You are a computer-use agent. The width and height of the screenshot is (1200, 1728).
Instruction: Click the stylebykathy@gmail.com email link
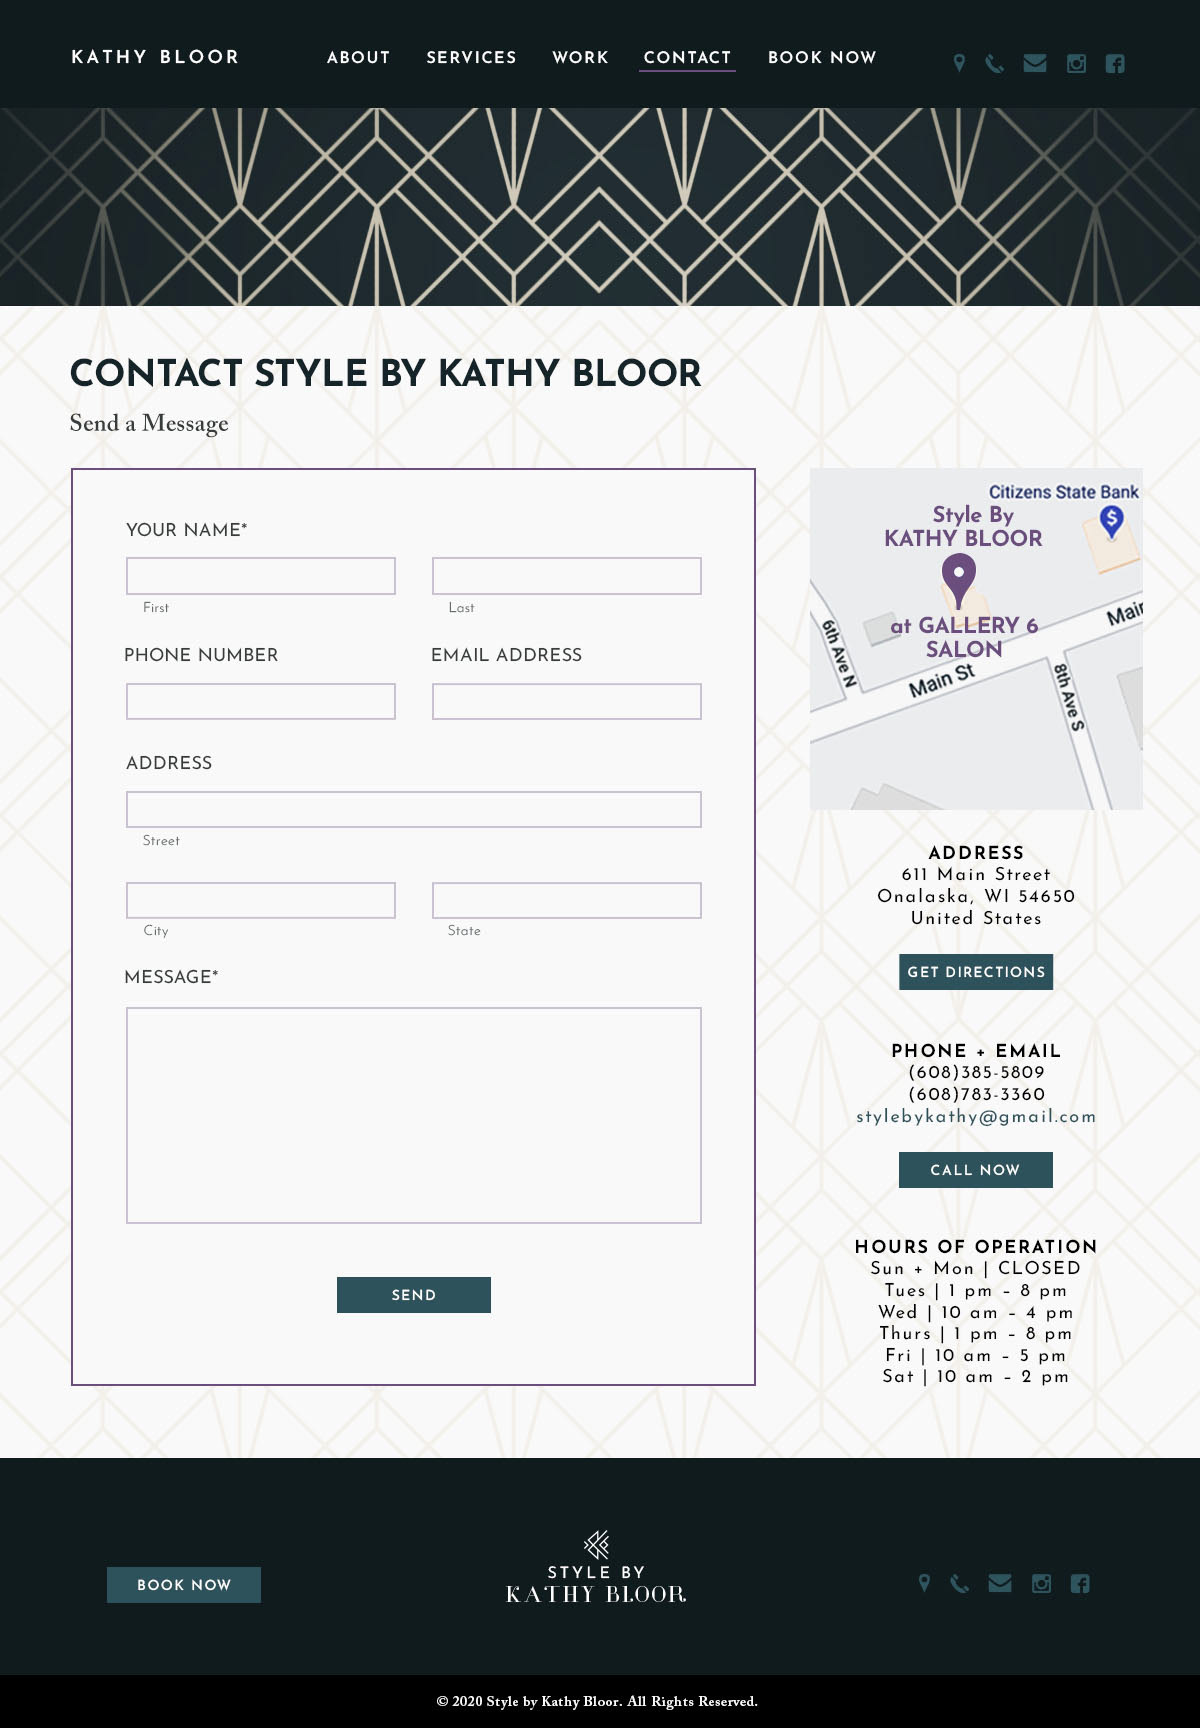[x=976, y=1117]
